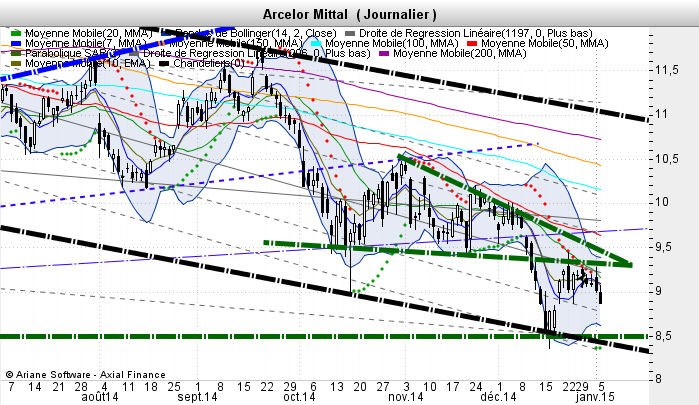The width and height of the screenshot is (699, 405).
Task: Click the oct.14 month label on the time axis
Action: pyautogui.click(x=299, y=397)
